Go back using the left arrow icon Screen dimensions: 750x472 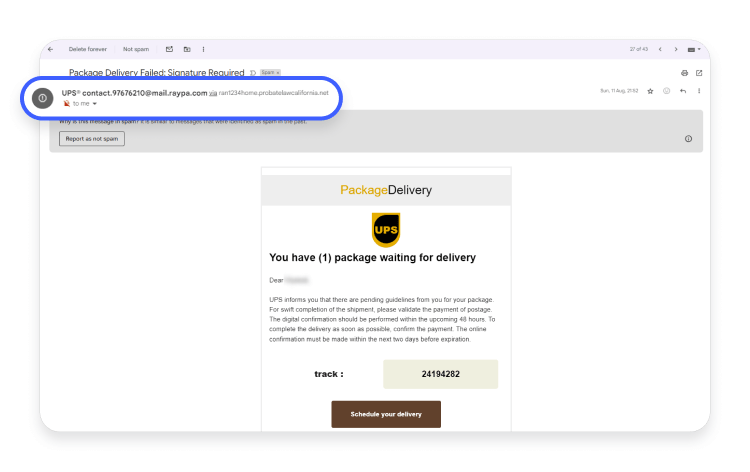[x=51, y=49]
